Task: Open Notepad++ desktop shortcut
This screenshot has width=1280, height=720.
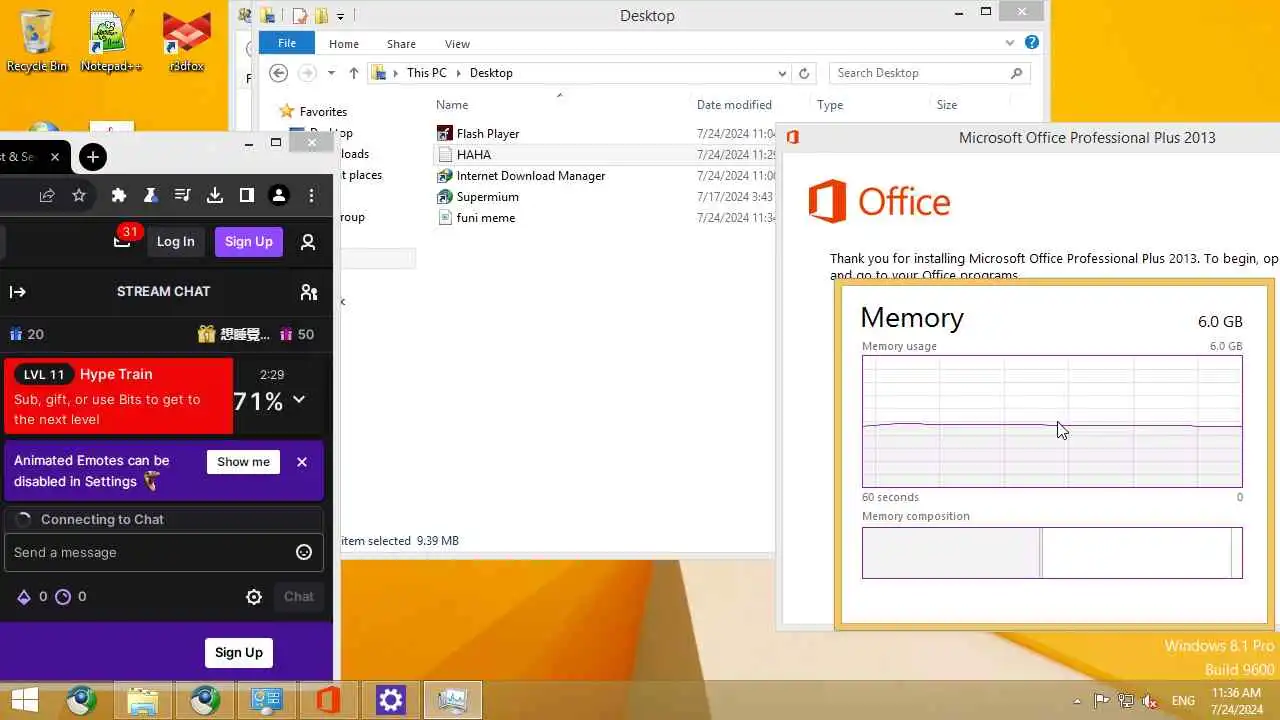Action: coord(111,42)
